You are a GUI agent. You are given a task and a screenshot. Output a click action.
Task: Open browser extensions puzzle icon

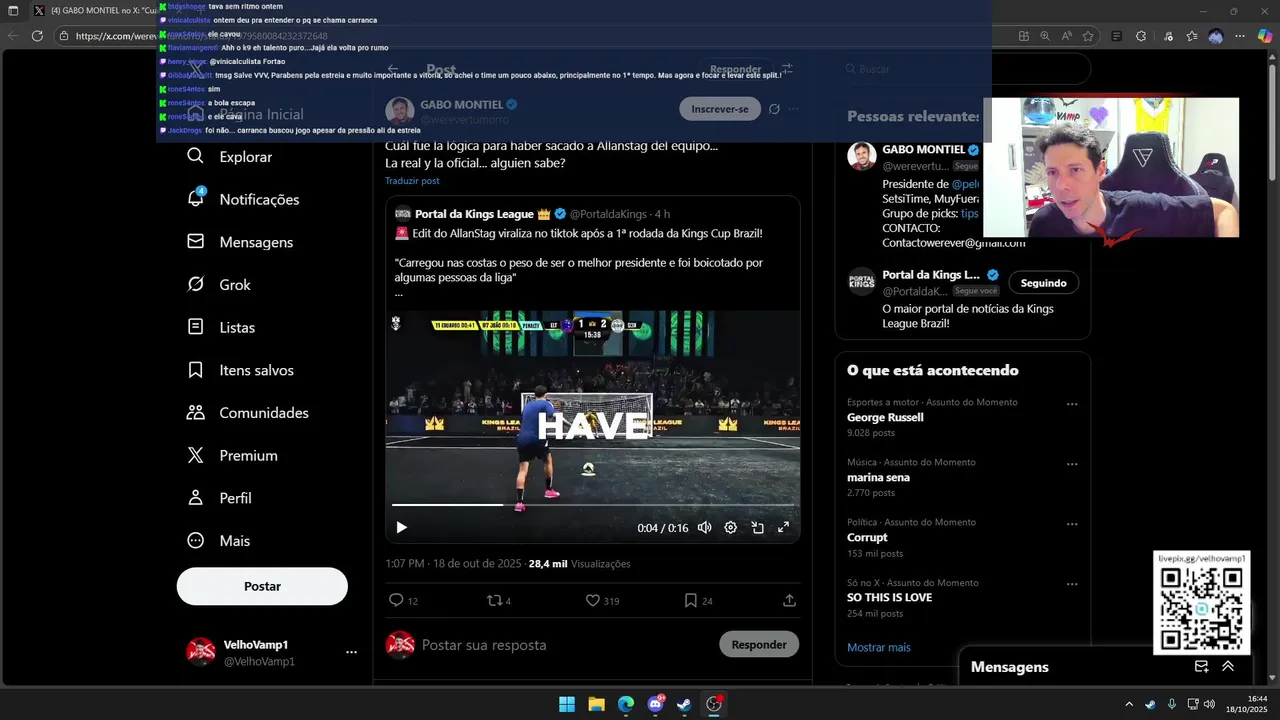pos(1141,36)
